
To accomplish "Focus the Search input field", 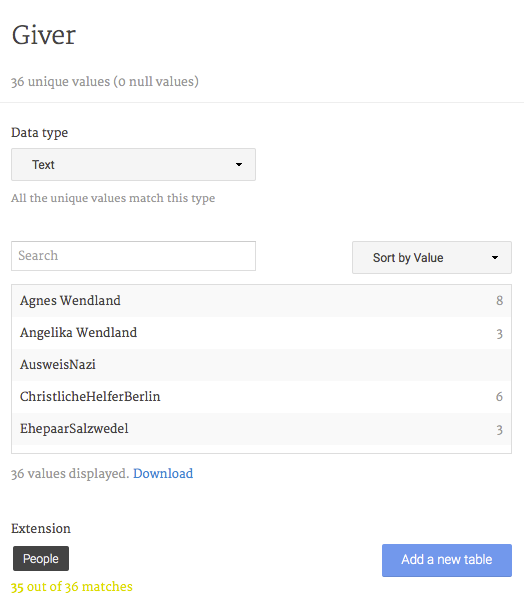I will [x=133, y=256].
